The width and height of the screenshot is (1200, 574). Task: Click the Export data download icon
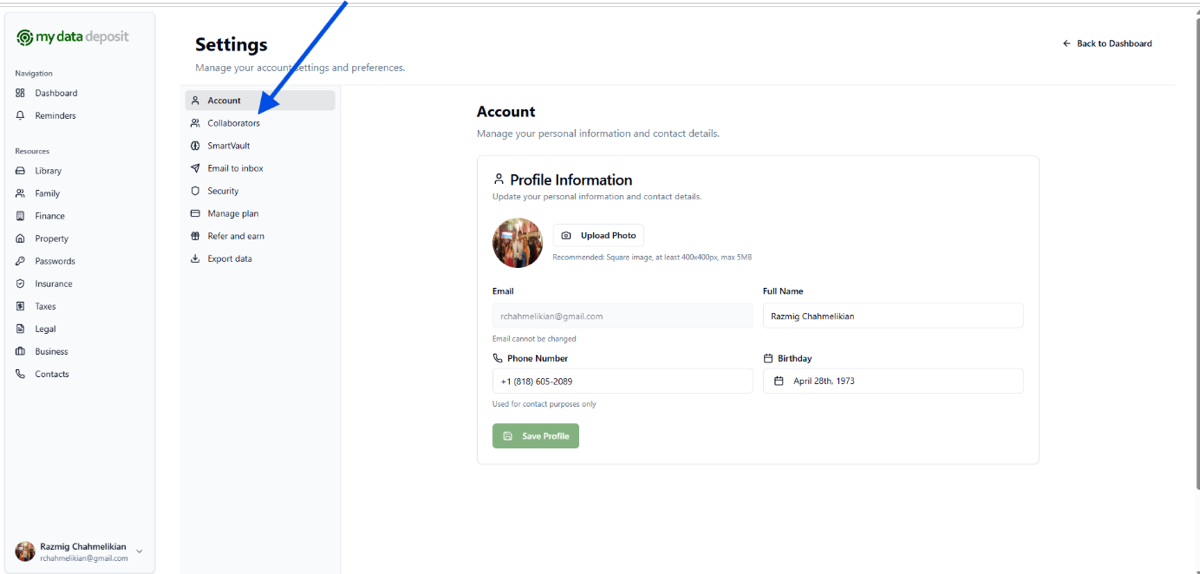click(196, 259)
